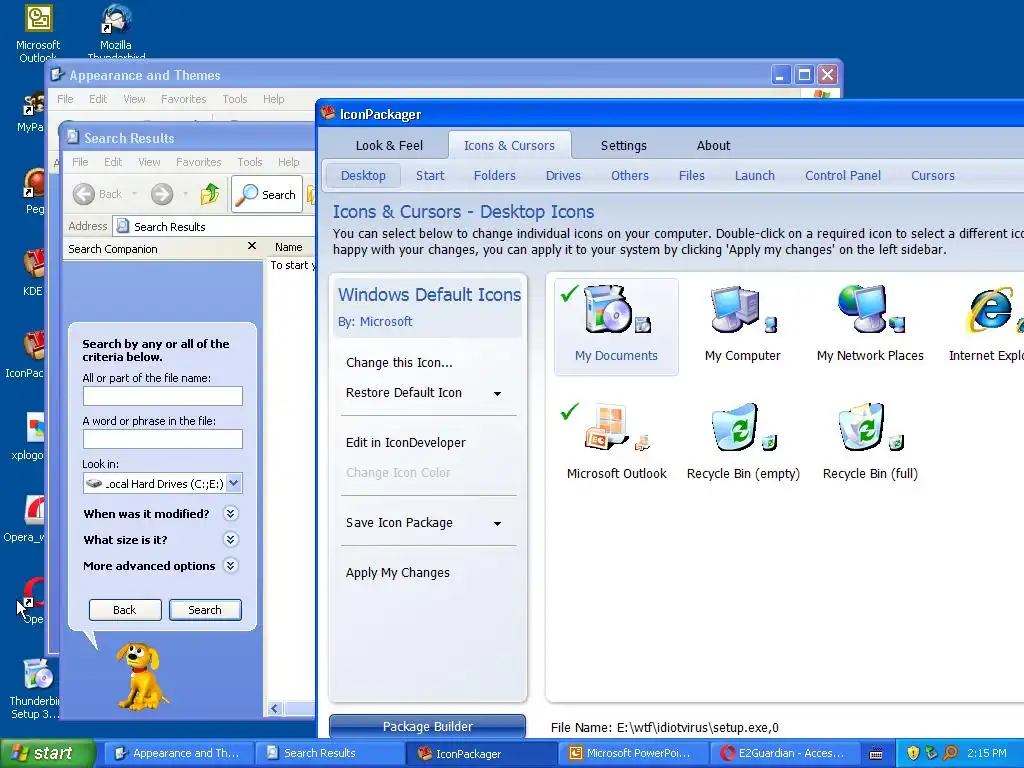Switch to the Look & Feel tab
Image resolution: width=1024 pixels, height=768 pixels.
point(389,146)
